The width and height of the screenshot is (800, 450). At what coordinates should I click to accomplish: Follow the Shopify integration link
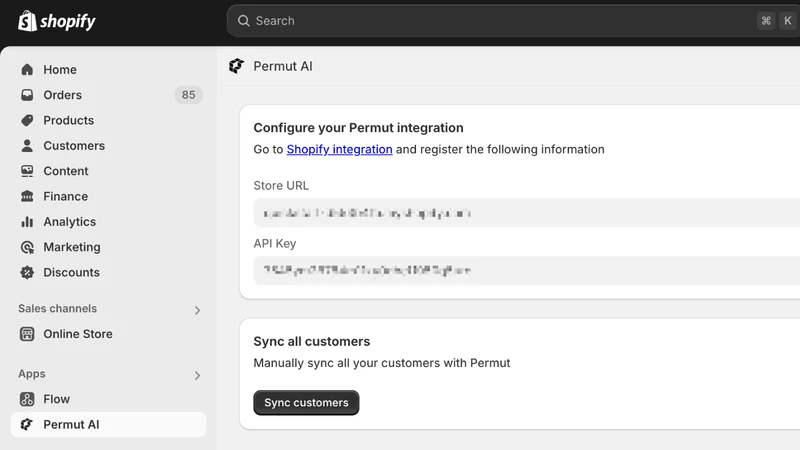[339, 149]
